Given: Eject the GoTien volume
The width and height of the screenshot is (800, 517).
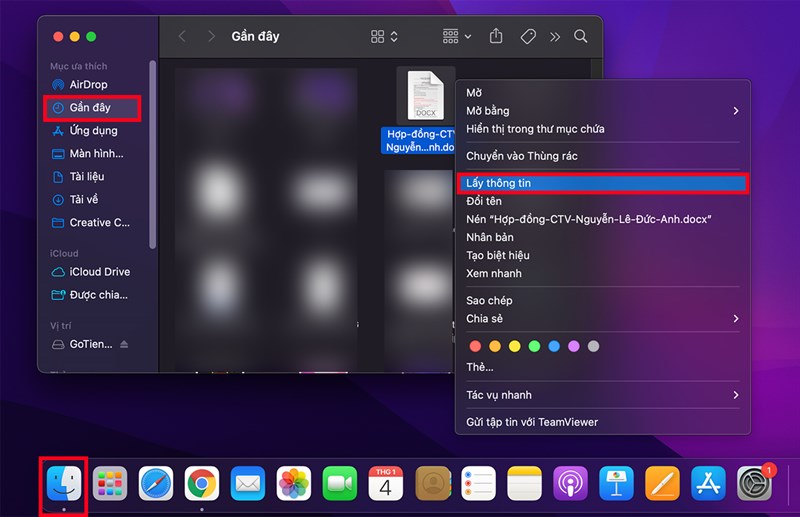Looking at the screenshot, I should pyautogui.click(x=124, y=344).
